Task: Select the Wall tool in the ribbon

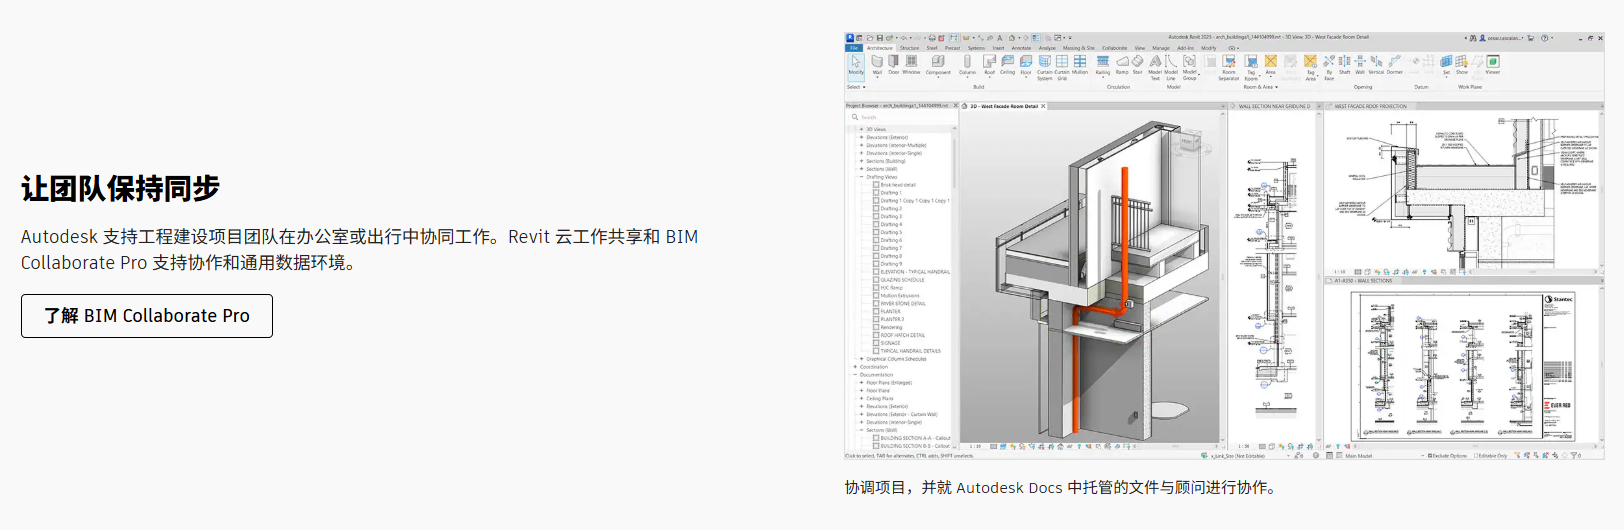Action: [877, 64]
